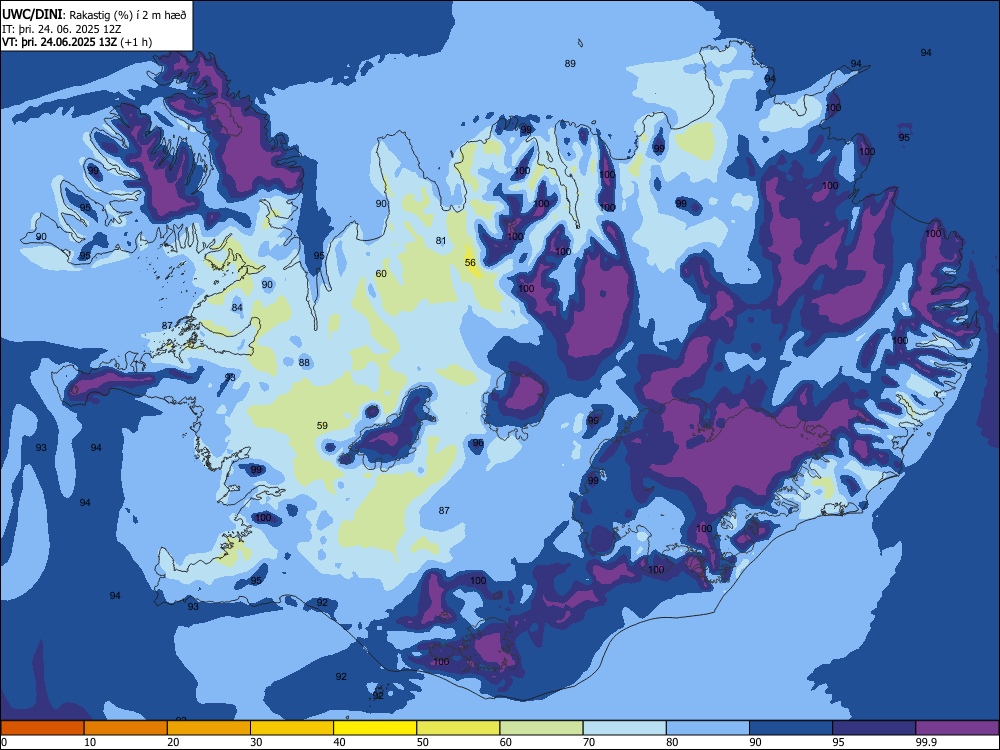The image size is (1000, 750).
Task: Click the purple legend swatch above 99.9
Action: (957, 727)
